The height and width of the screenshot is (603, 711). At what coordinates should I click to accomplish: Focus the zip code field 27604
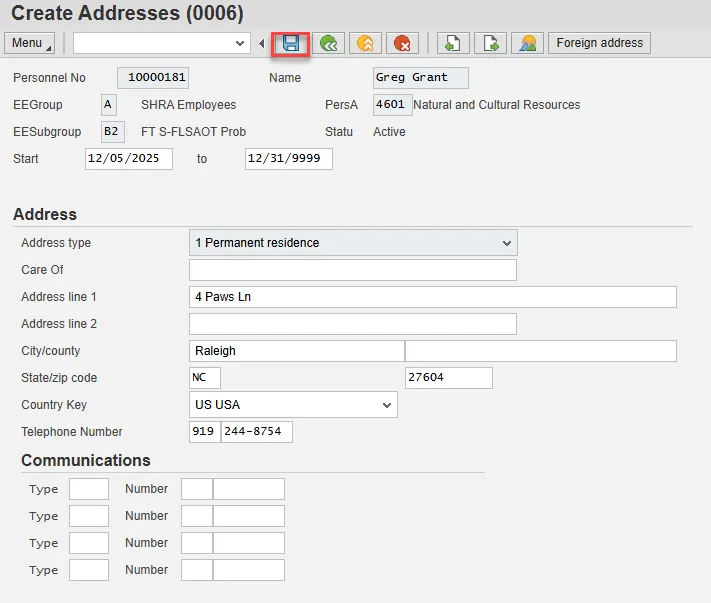(448, 378)
